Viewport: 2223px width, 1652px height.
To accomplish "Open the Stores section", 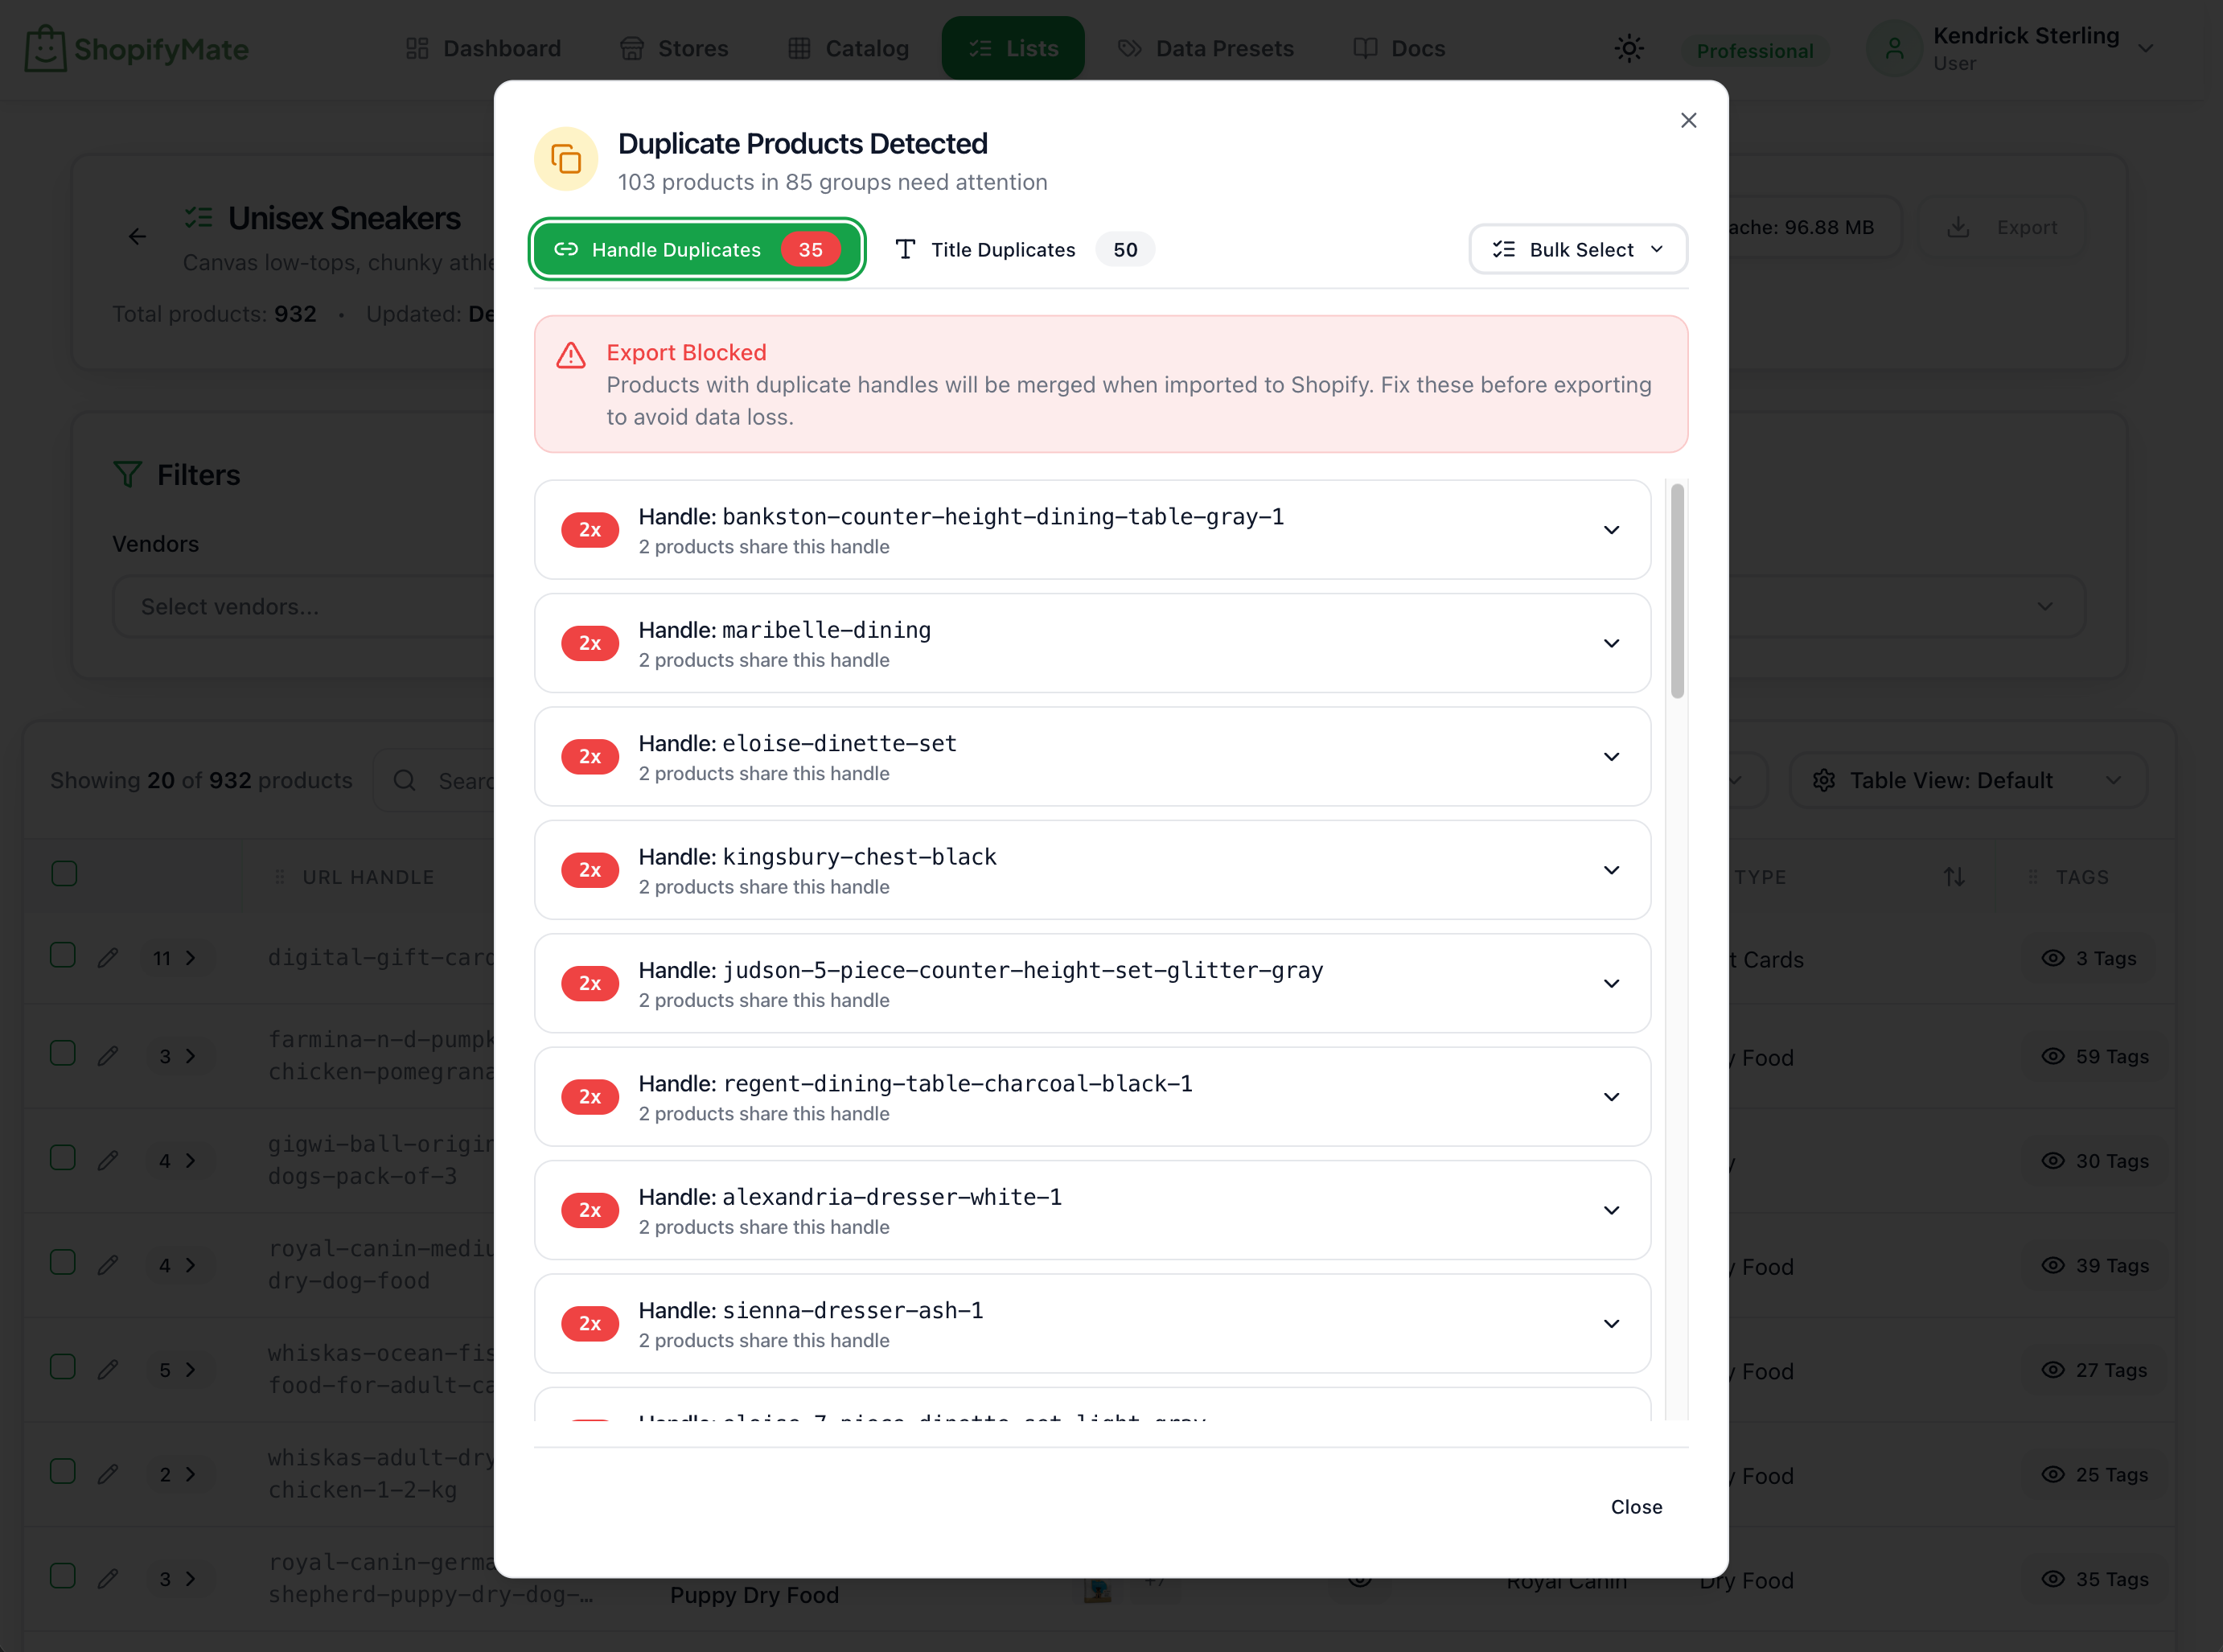I will coord(676,47).
